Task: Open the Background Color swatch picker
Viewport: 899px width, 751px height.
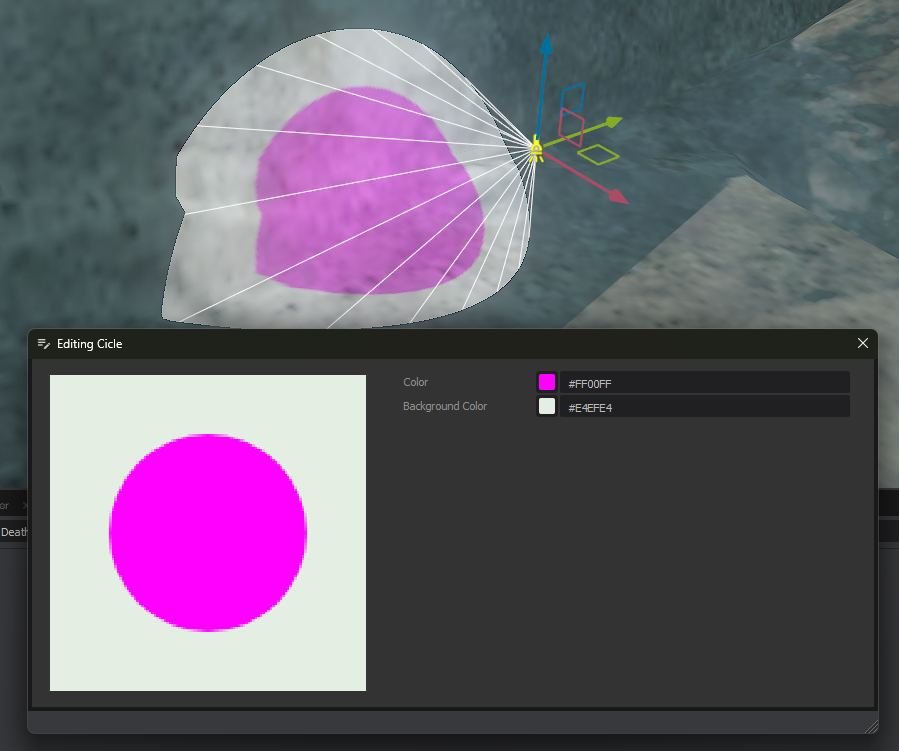Action: pyautogui.click(x=547, y=406)
